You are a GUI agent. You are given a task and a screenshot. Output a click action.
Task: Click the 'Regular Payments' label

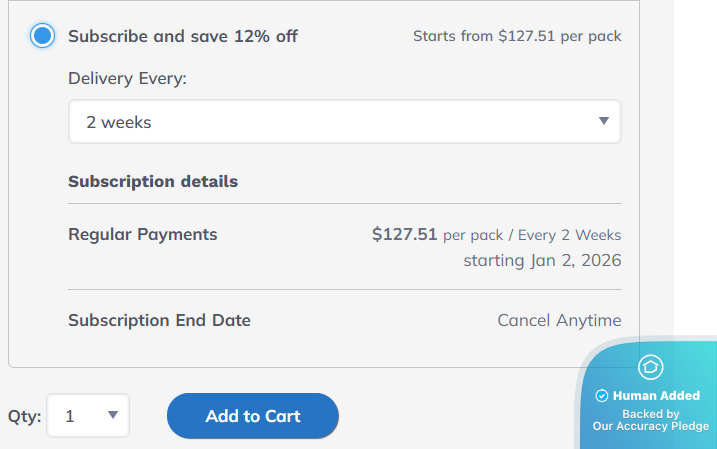(x=143, y=235)
